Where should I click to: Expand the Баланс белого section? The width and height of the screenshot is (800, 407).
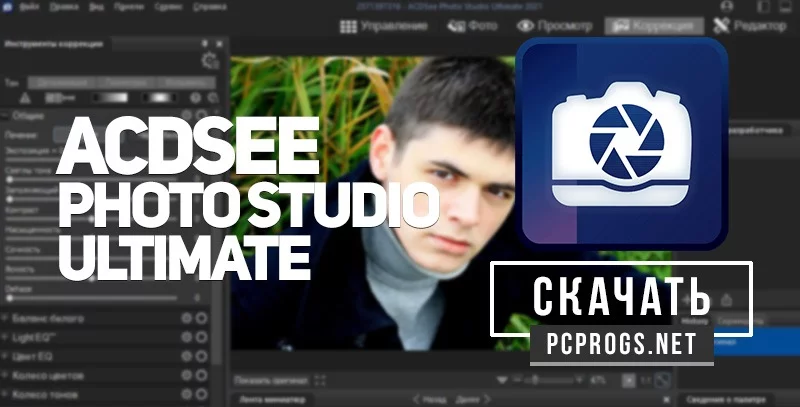(x=5, y=318)
